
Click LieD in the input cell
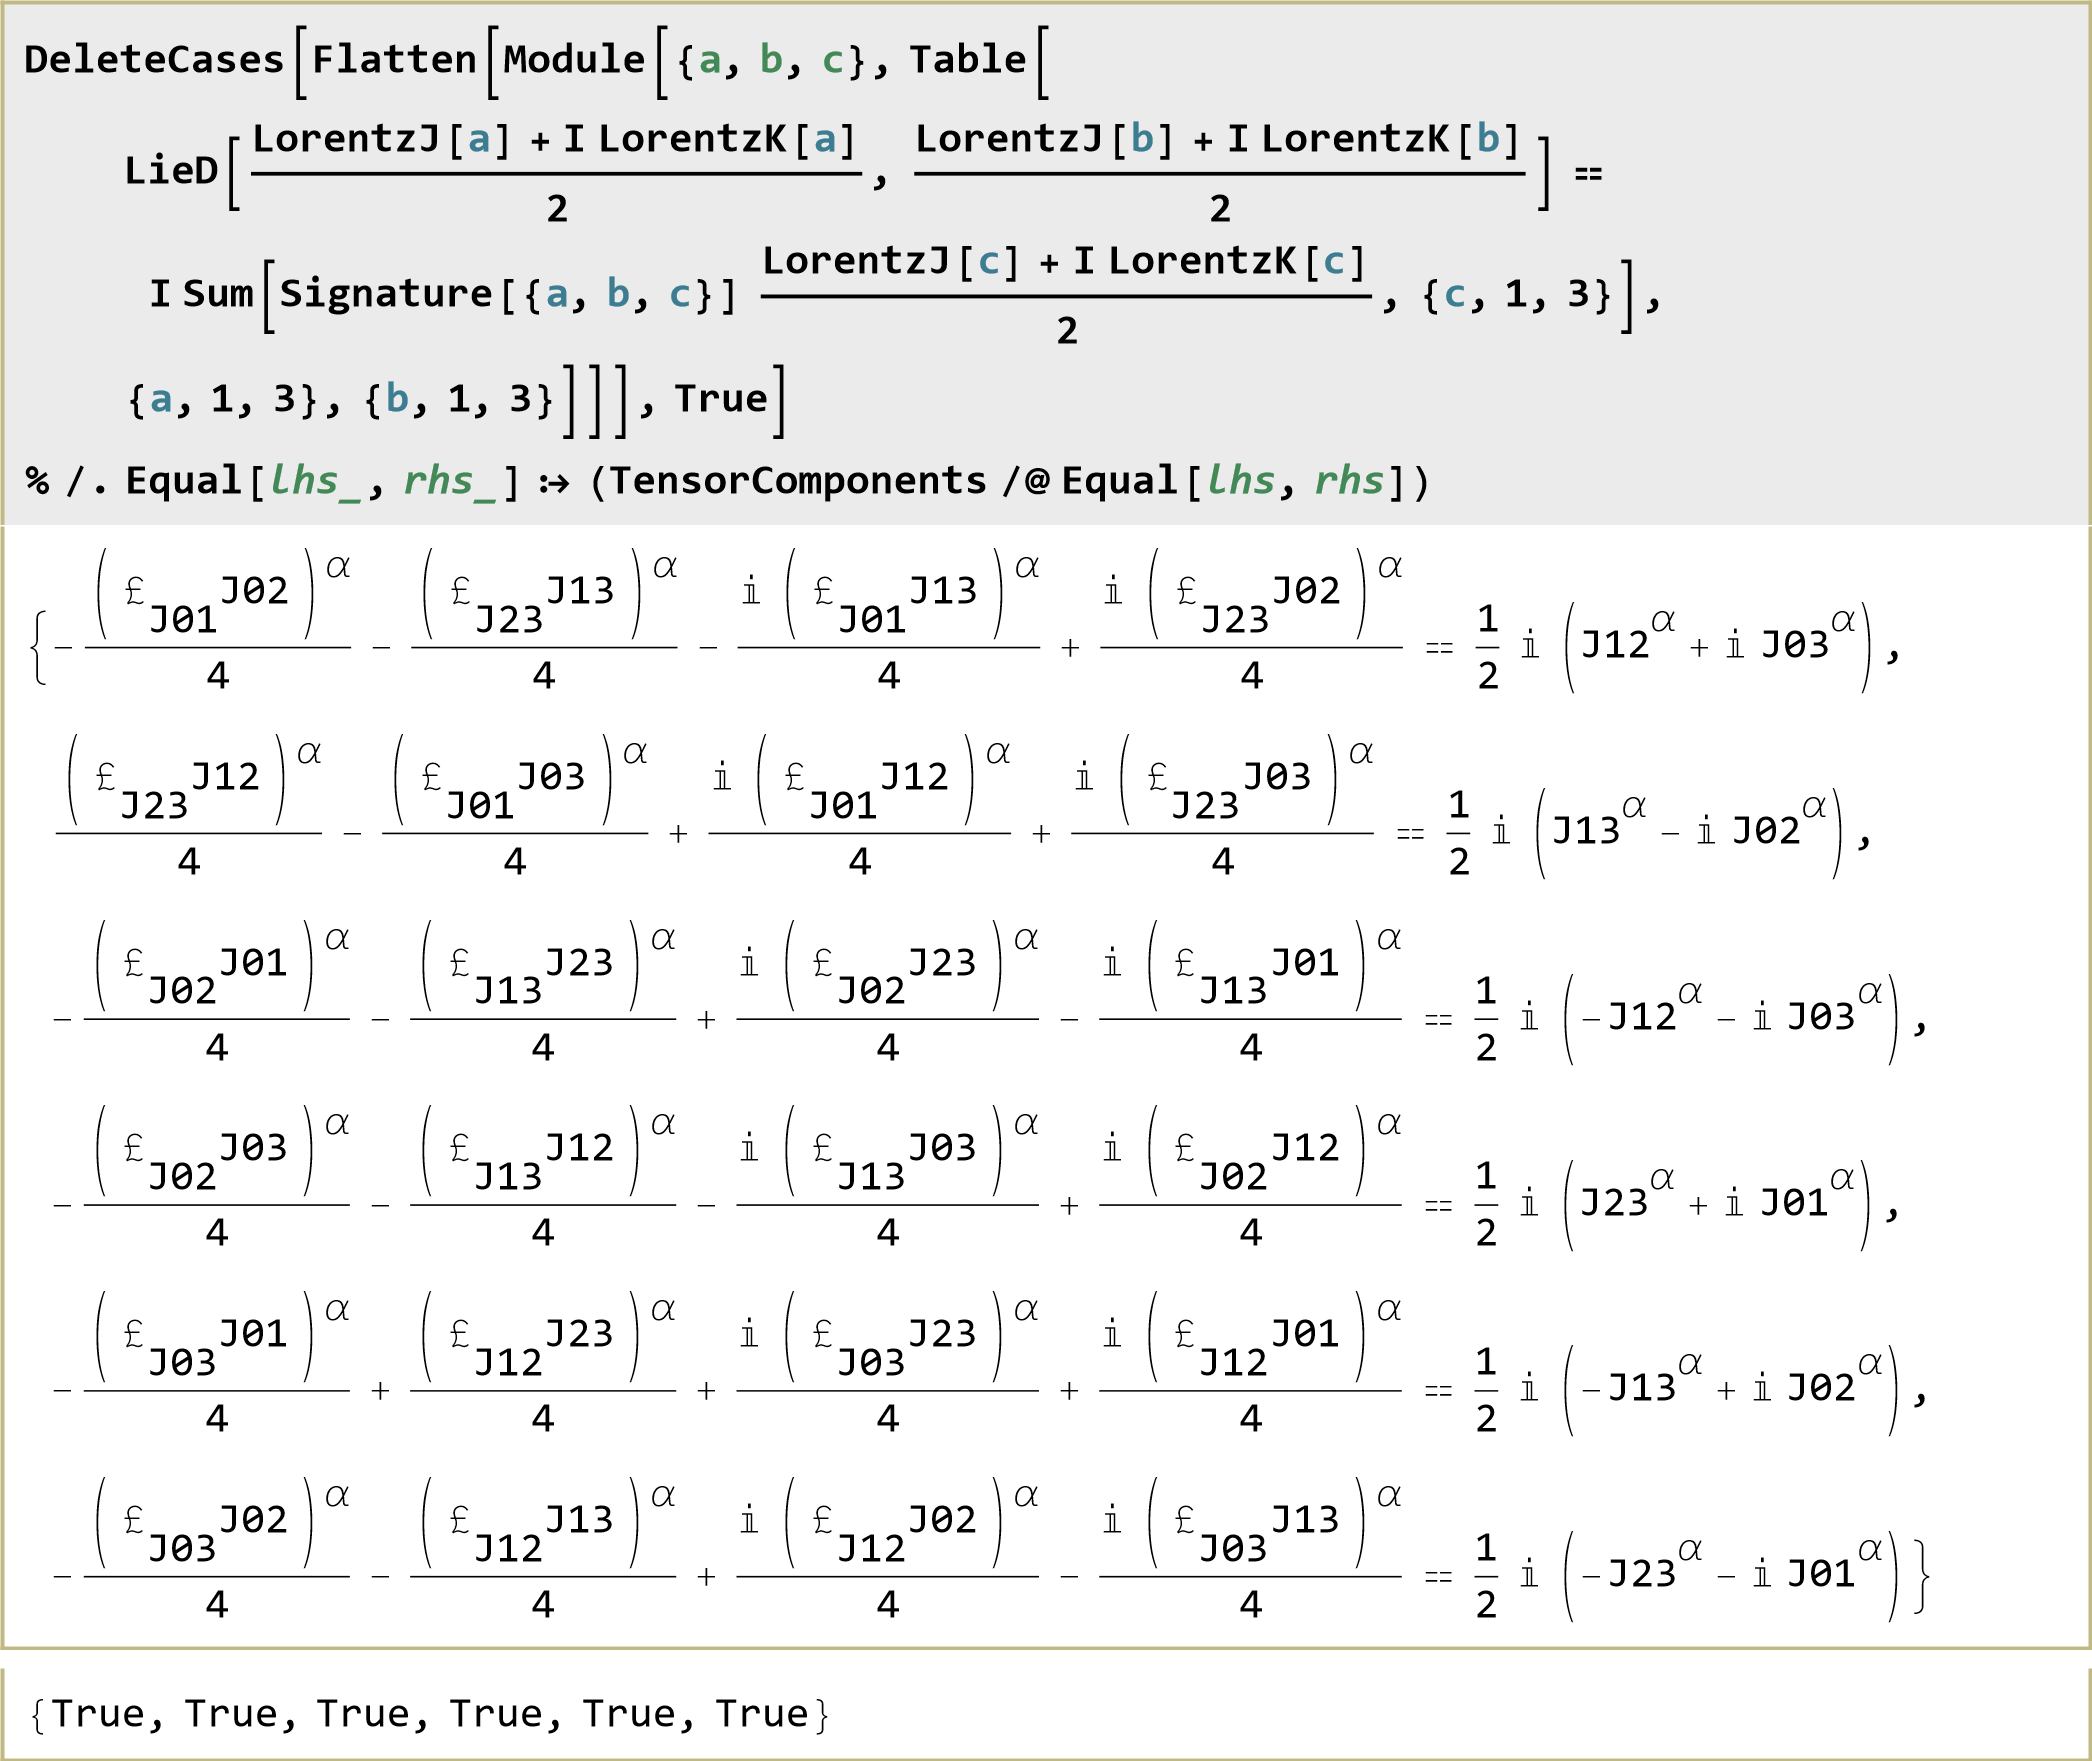tap(171, 171)
